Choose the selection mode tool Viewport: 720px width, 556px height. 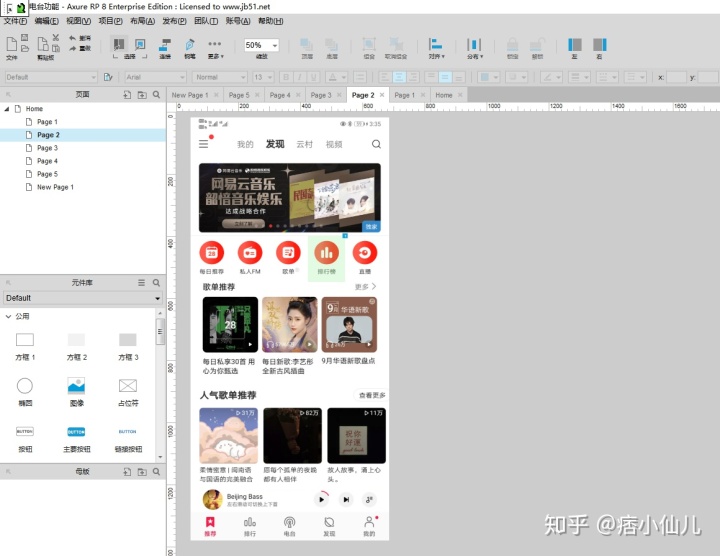click(119, 45)
